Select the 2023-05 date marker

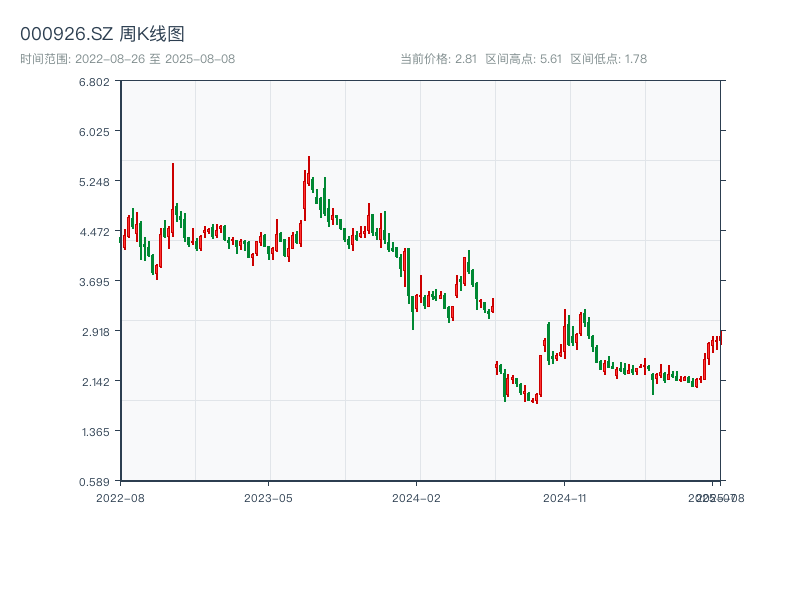268,497
